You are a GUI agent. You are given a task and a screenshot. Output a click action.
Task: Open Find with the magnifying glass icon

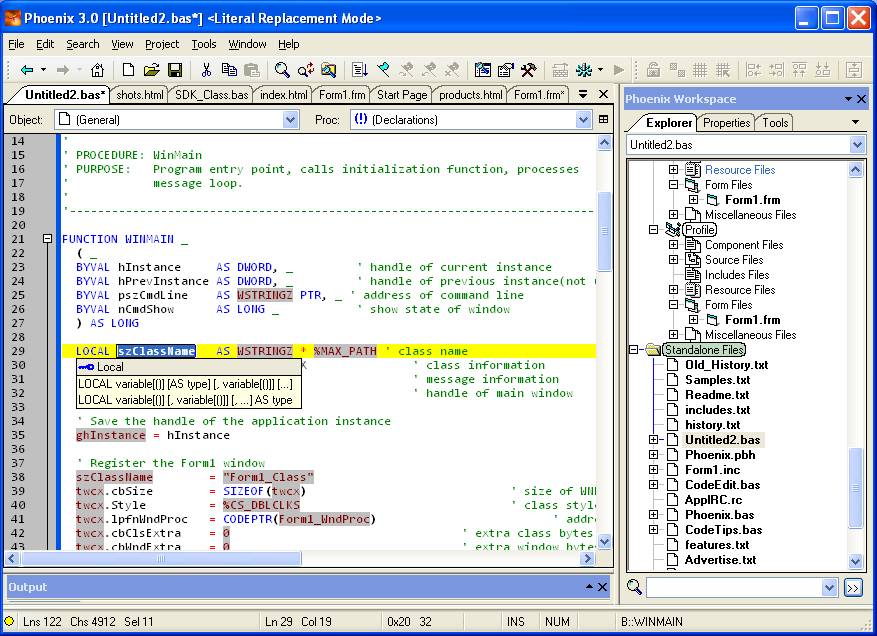click(282, 70)
